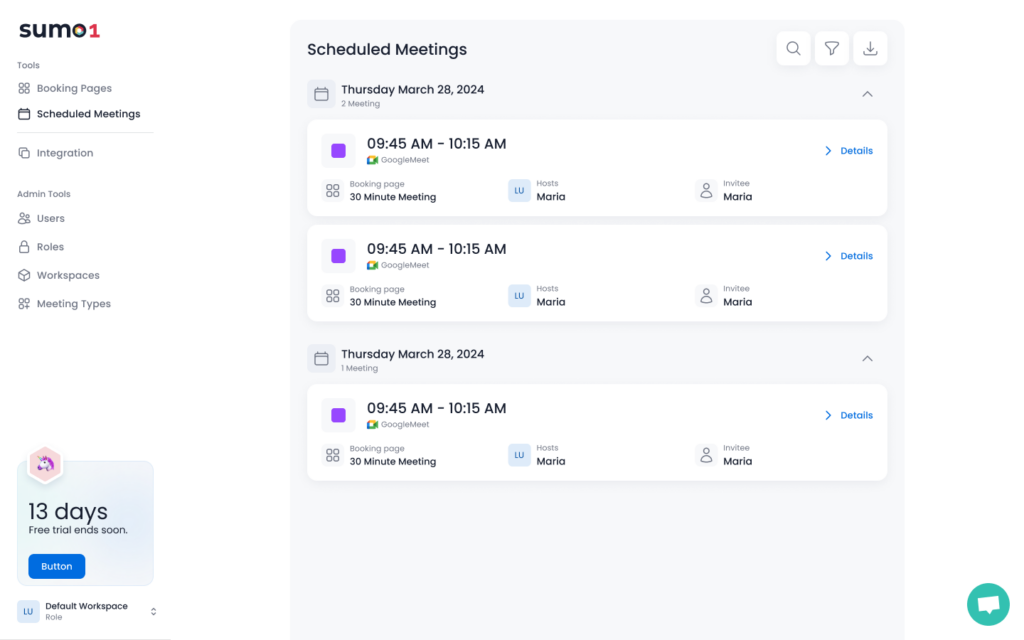This screenshot has width=1024, height=640.
Task: Click the Meeting Types icon
Action: pyautogui.click(x=24, y=304)
